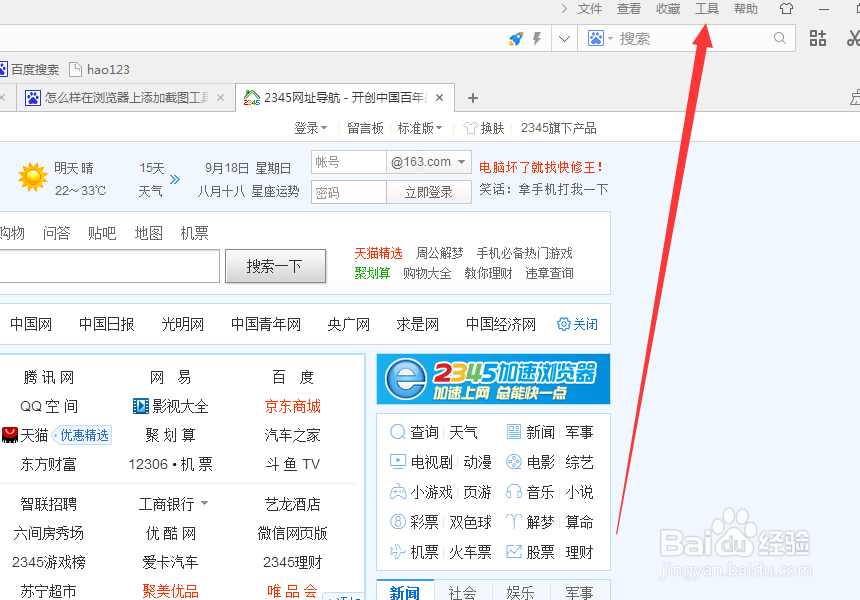Open 京东商城 link

point(292,406)
